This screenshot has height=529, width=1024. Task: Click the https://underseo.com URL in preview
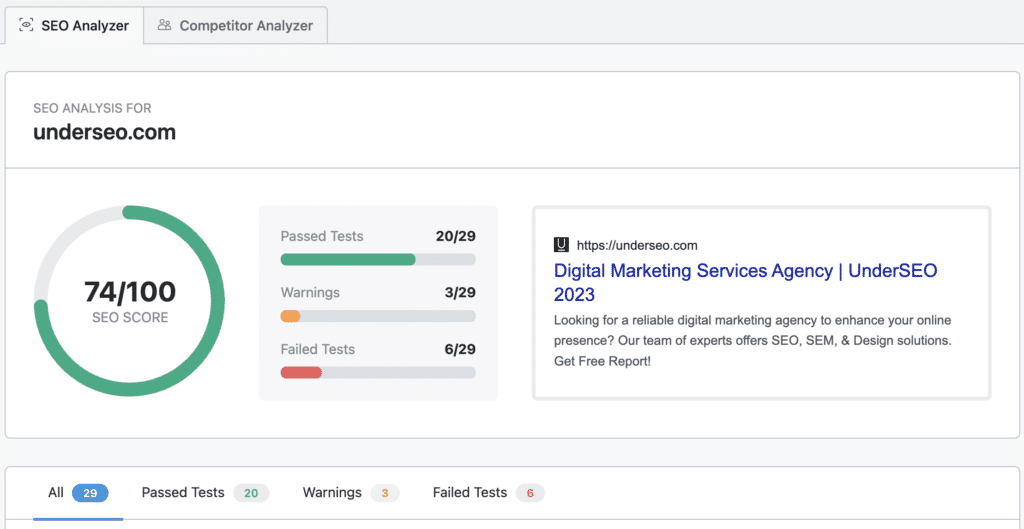click(x=637, y=245)
